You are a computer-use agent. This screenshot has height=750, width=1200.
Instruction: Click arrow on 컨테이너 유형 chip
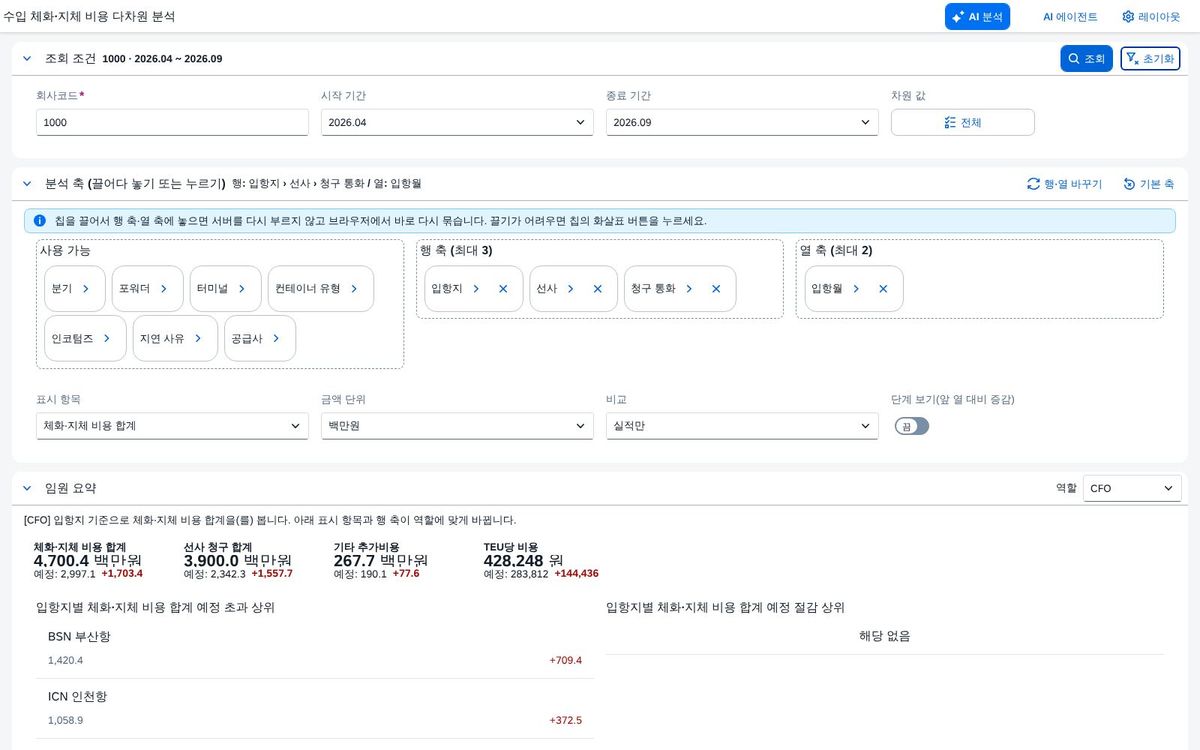(x=354, y=288)
